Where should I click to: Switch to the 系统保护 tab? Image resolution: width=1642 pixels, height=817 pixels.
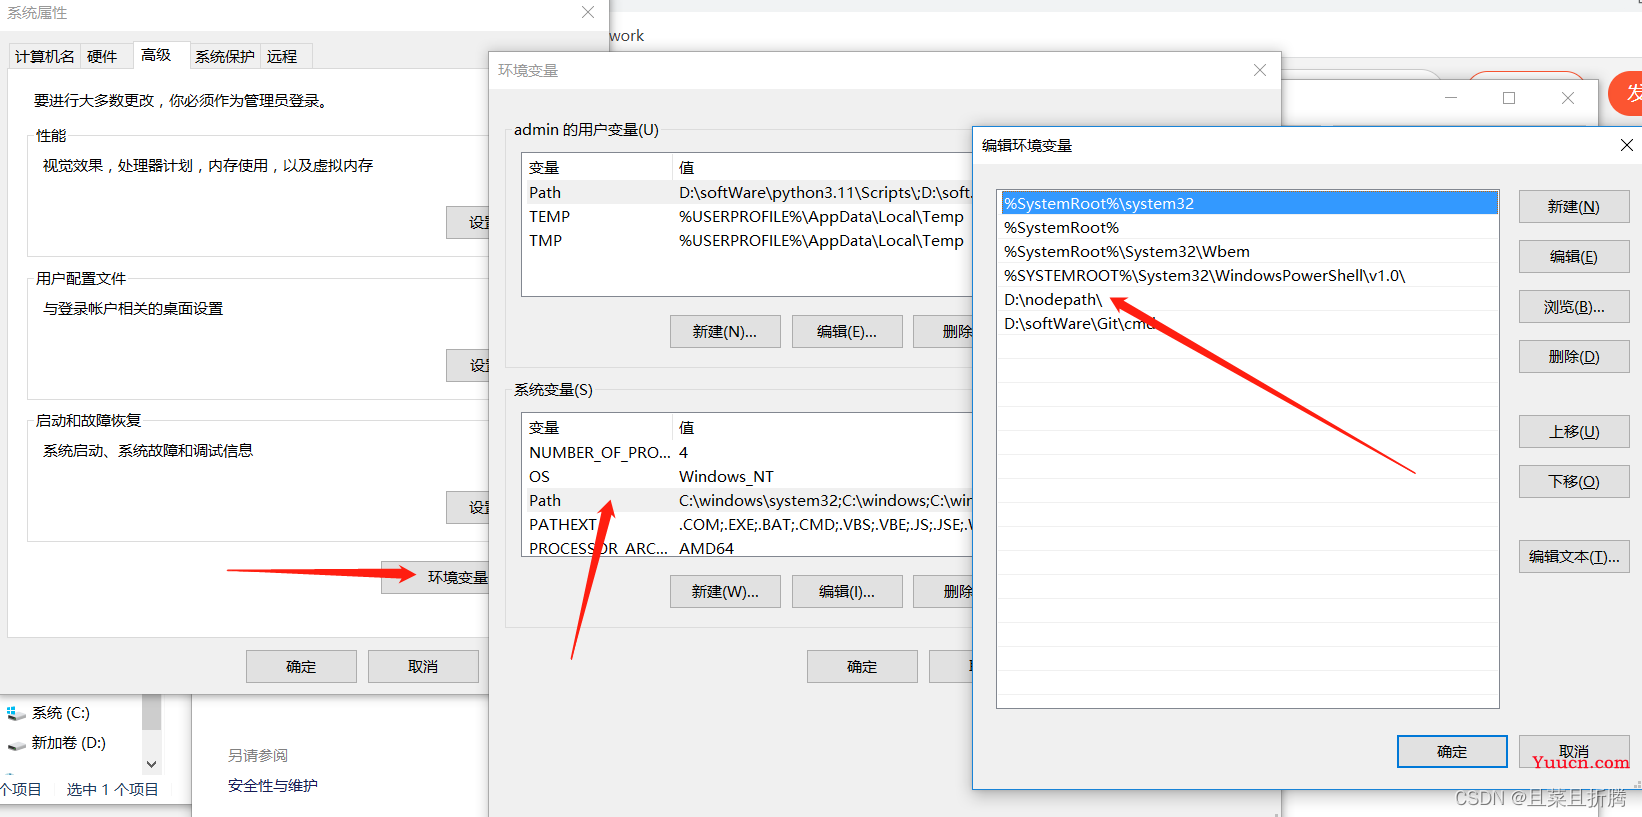pyautogui.click(x=224, y=56)
